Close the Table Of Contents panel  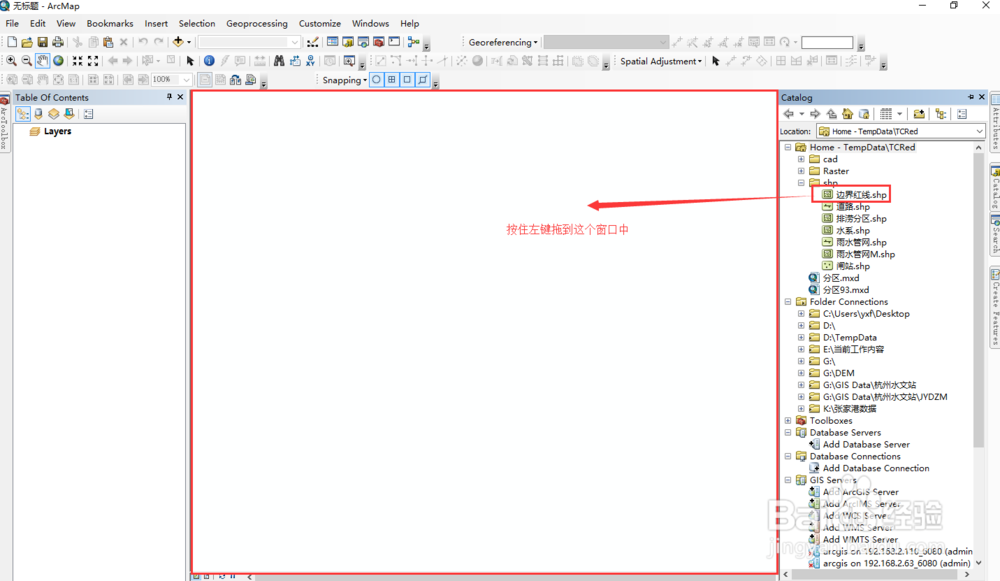click(180, 97)
